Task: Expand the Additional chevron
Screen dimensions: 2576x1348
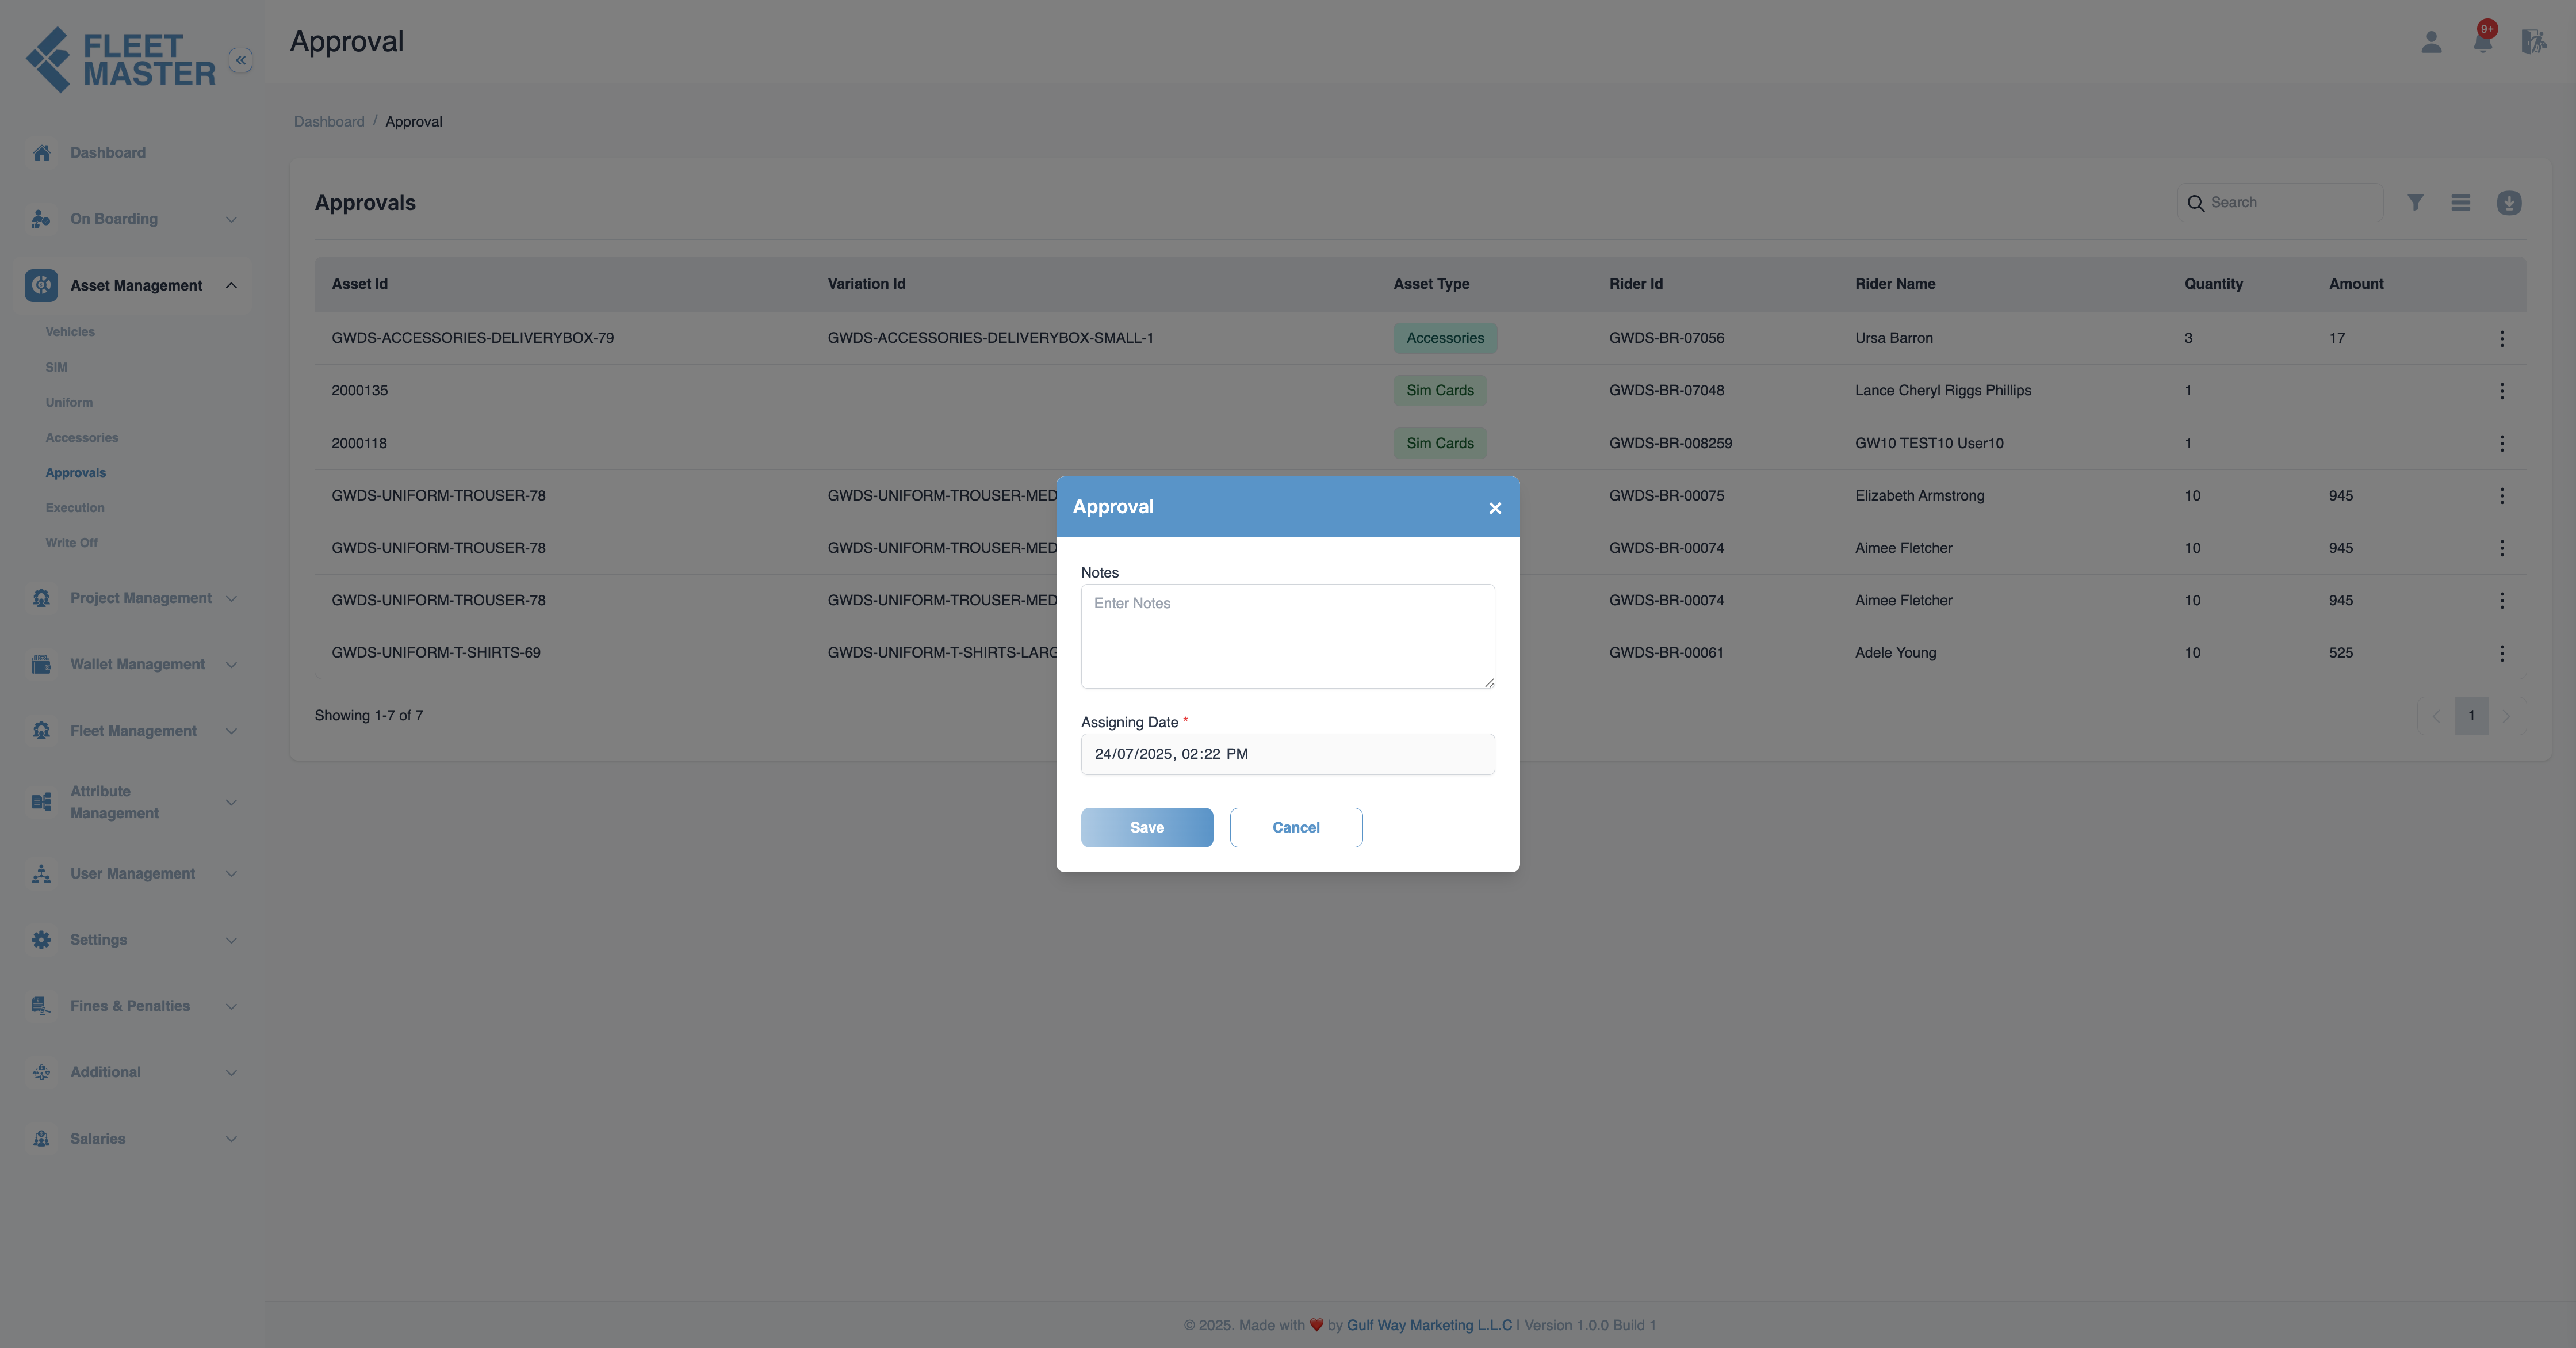Action: point(231,1073)
